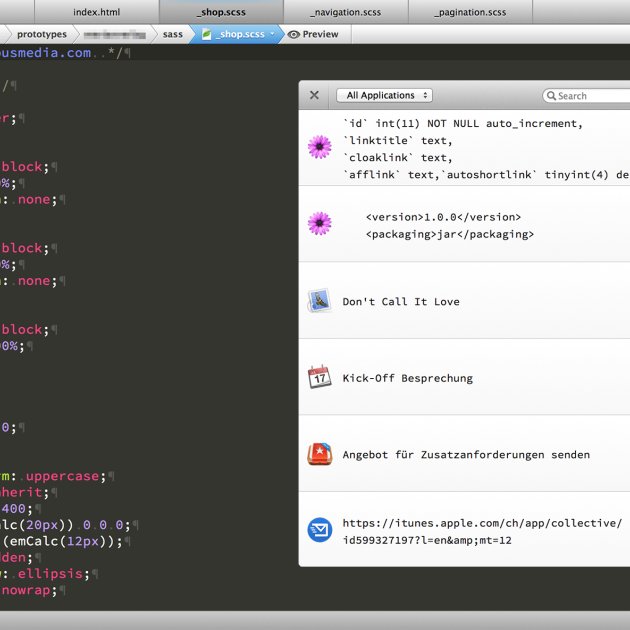Select the Angebot für Zusatzanforderungen senden entry
Viewport: 630px width, 630px height.
click(466, 455)
